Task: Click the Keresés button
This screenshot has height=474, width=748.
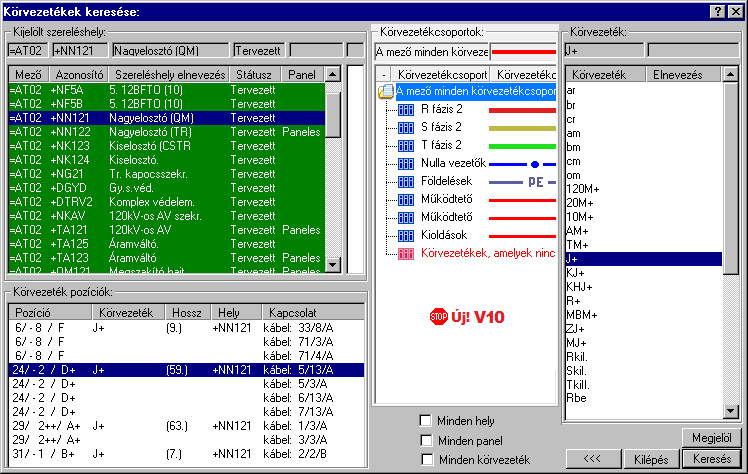Action: [x=712, y=459]
